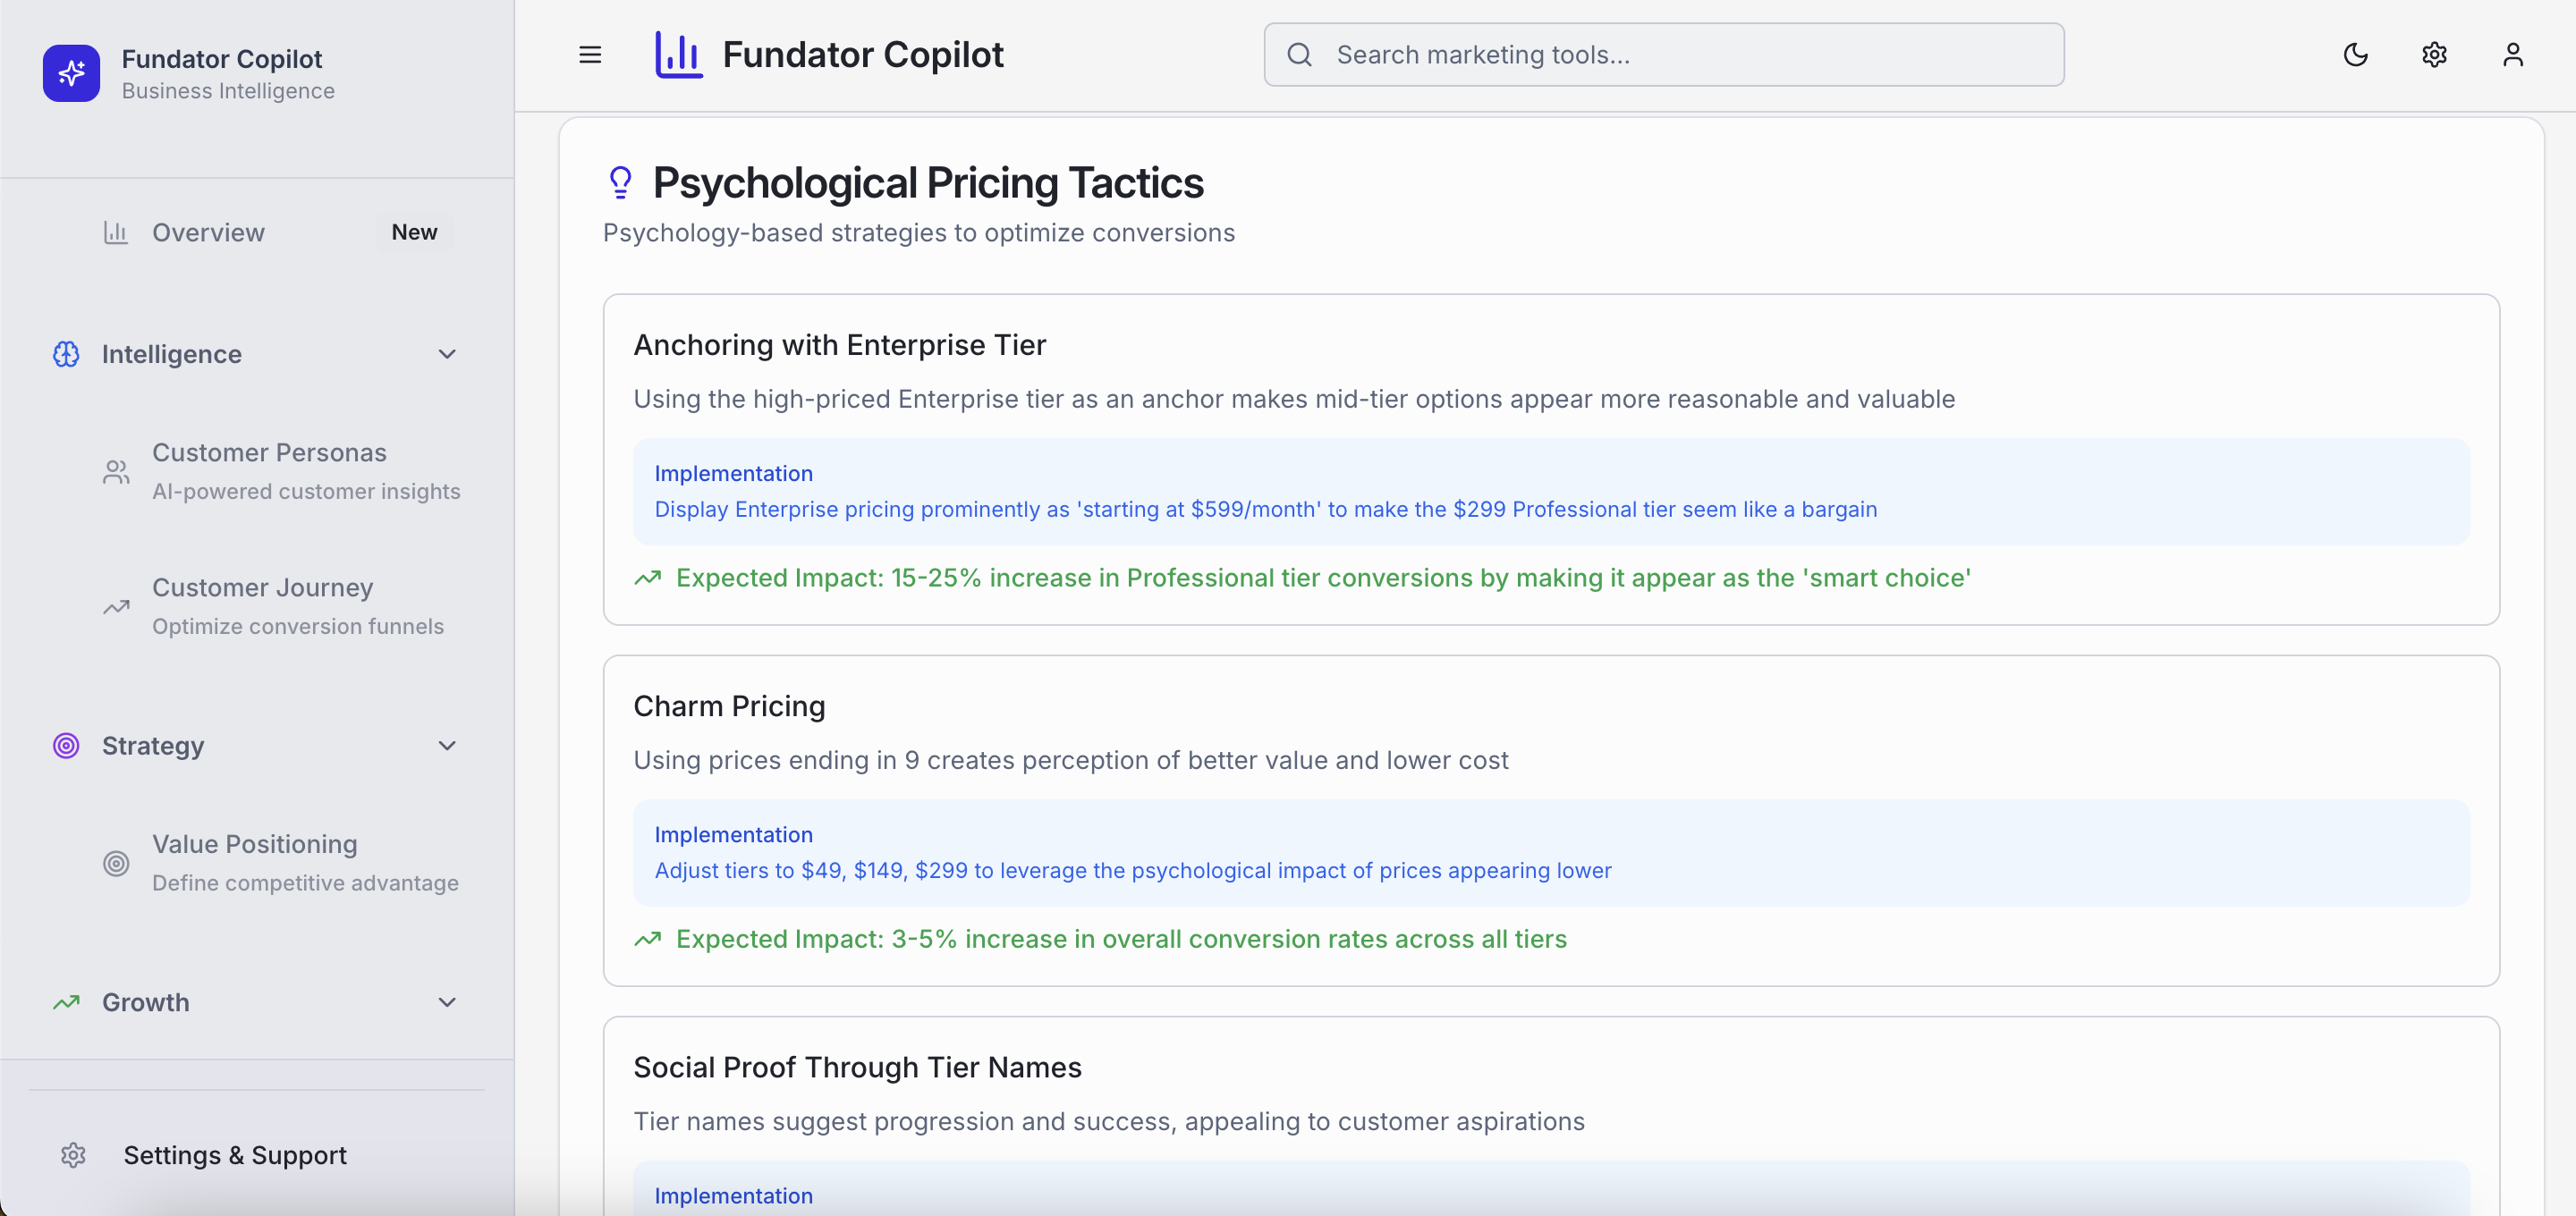Open Settings & Support
The width and height of the screenshot is (2576, 1216).
click(235, 1155)
